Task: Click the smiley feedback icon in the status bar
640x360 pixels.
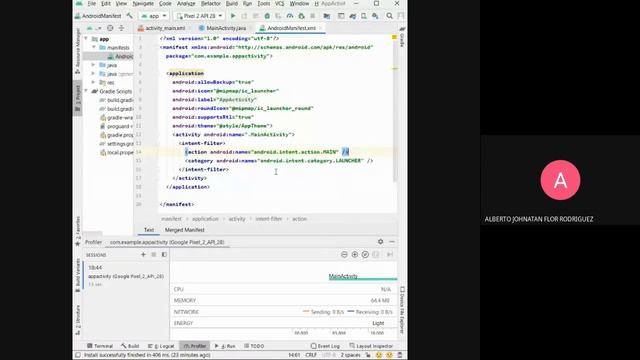Action: click(379, 355)
